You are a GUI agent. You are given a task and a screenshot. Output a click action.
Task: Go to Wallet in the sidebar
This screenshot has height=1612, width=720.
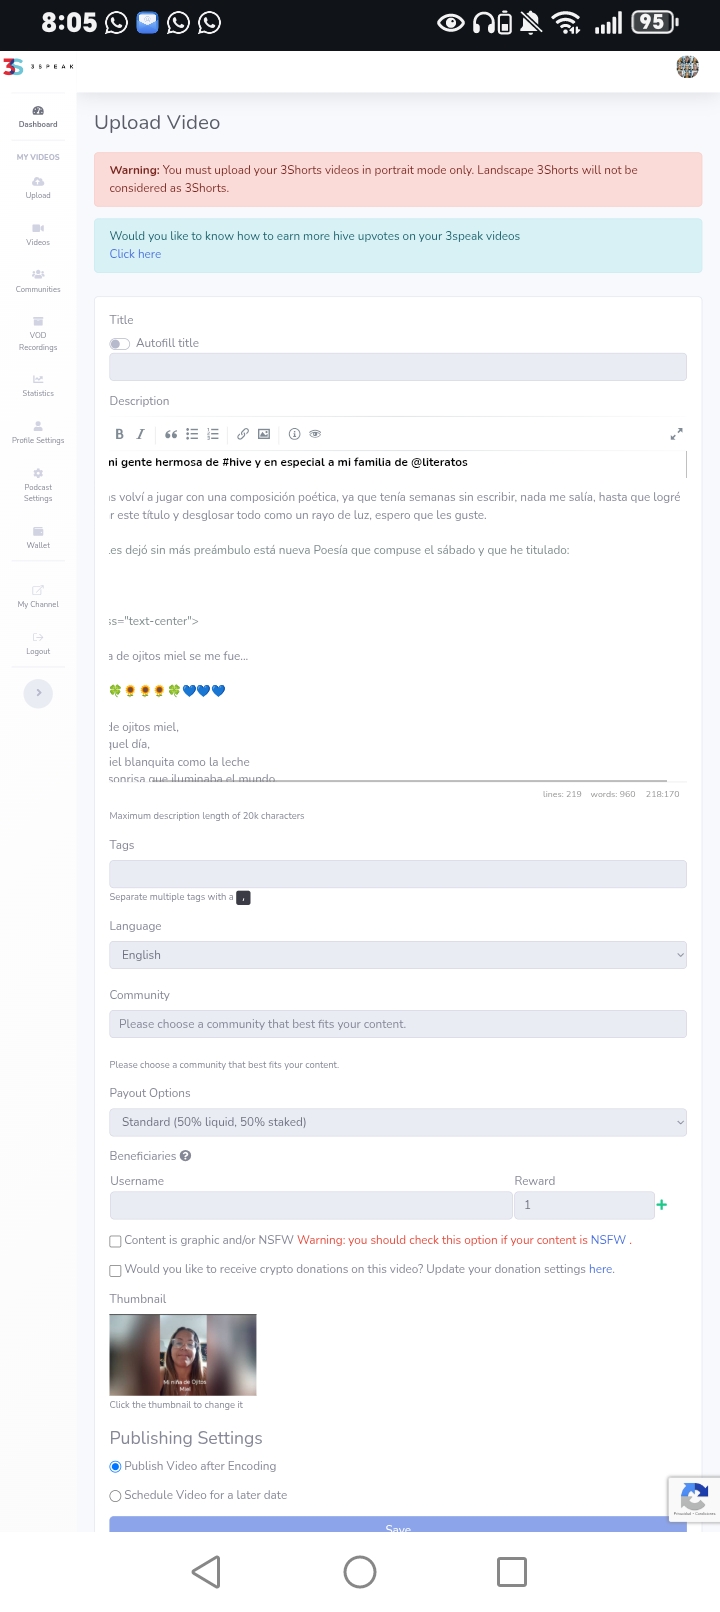pyautogui.click(x=38, y=537)
